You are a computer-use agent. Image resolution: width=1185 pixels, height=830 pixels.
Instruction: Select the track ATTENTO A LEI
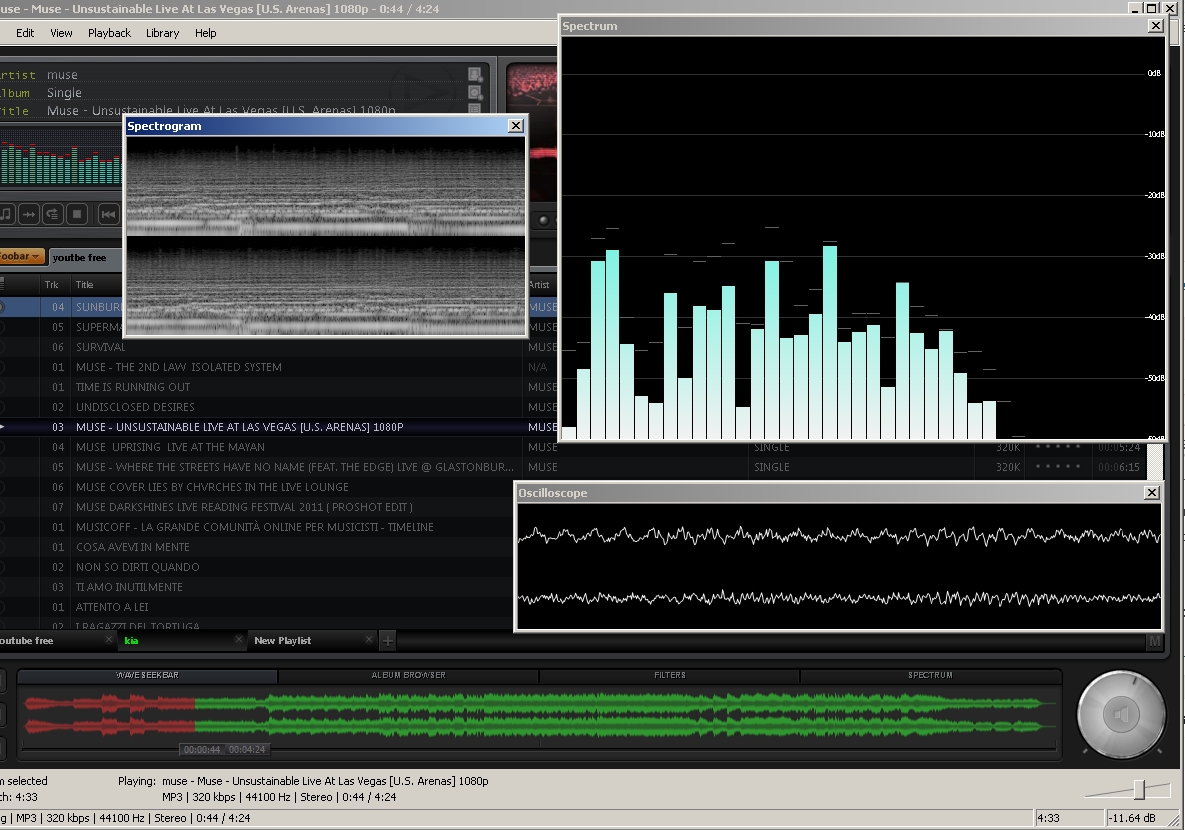pyautogui.click(x=257, y=607)
